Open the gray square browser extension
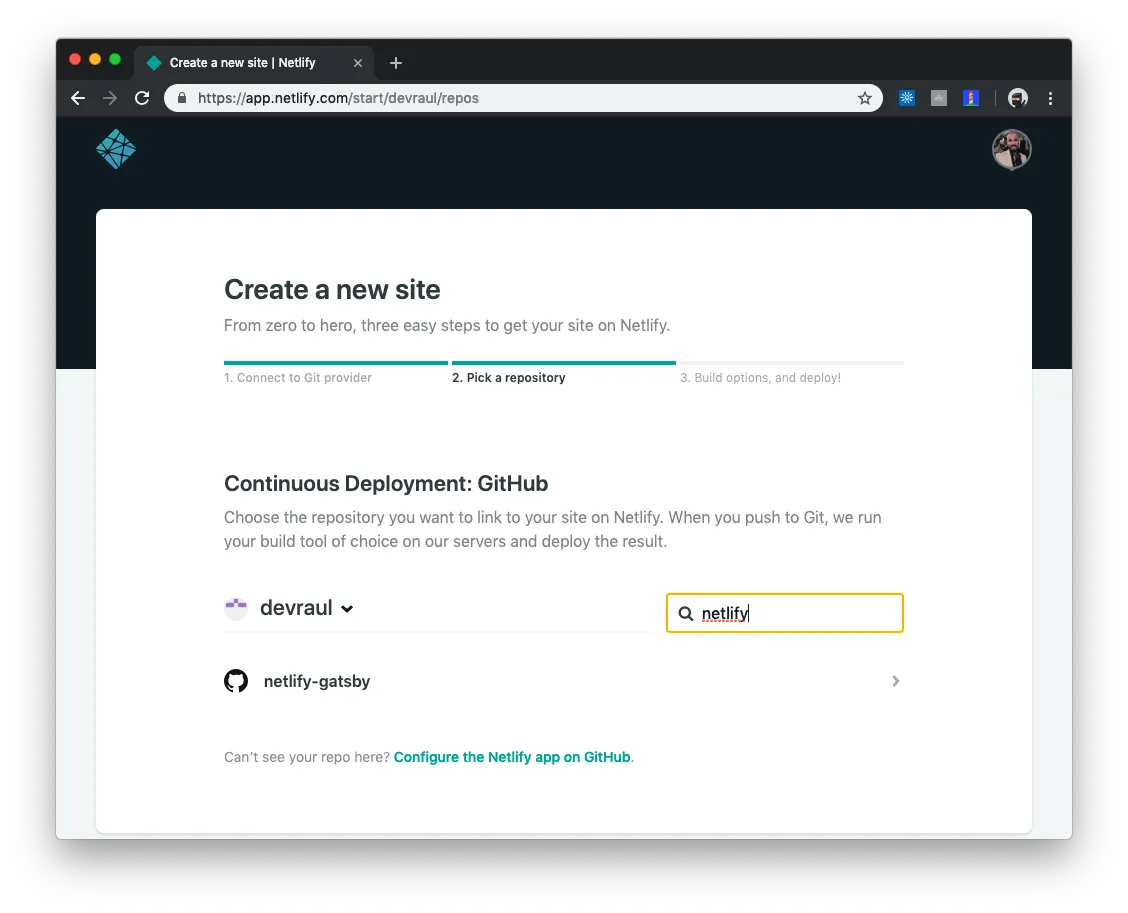 point(939,98)
